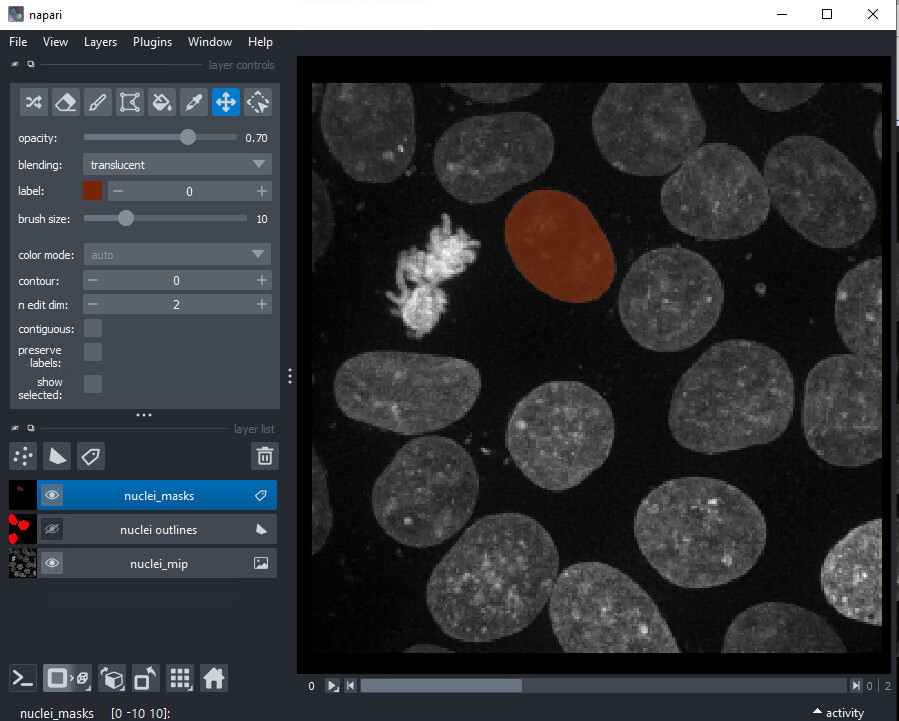899x721 pixels.
Task: Open the color mode dropdown
Action: 177,254
